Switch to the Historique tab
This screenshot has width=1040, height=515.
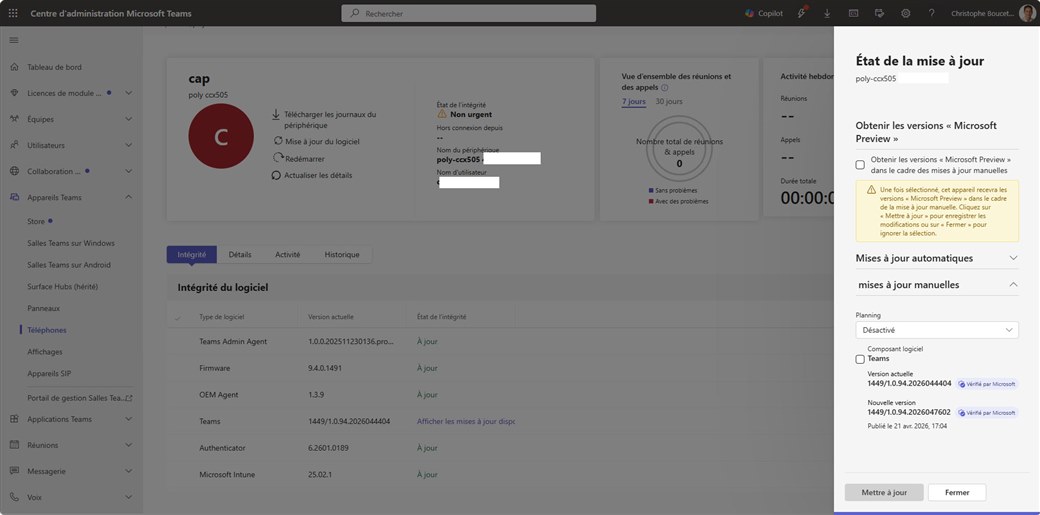coord(342,255)
